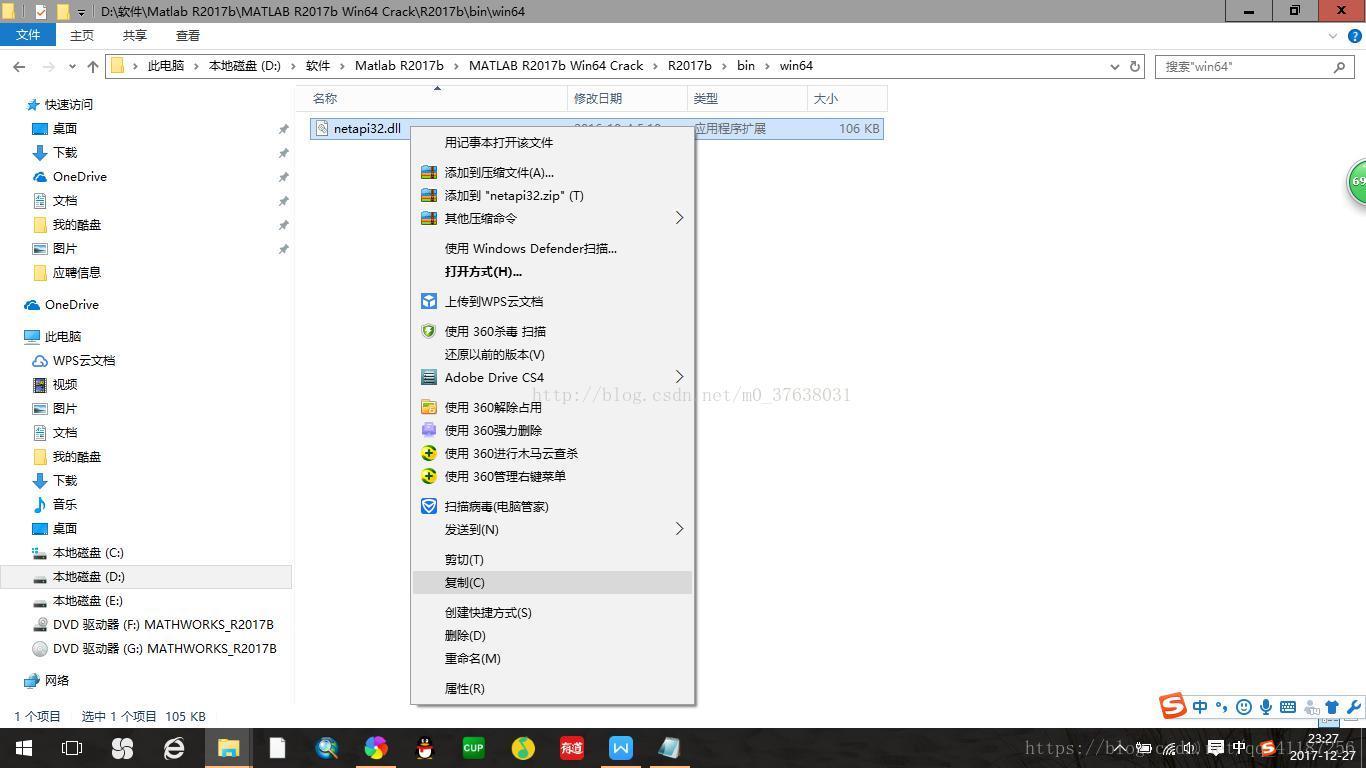Image resolution: width=1366 pixels, height=768 pixels.
Task: Click the search magnifier icon
Action: click(1339, 66)
